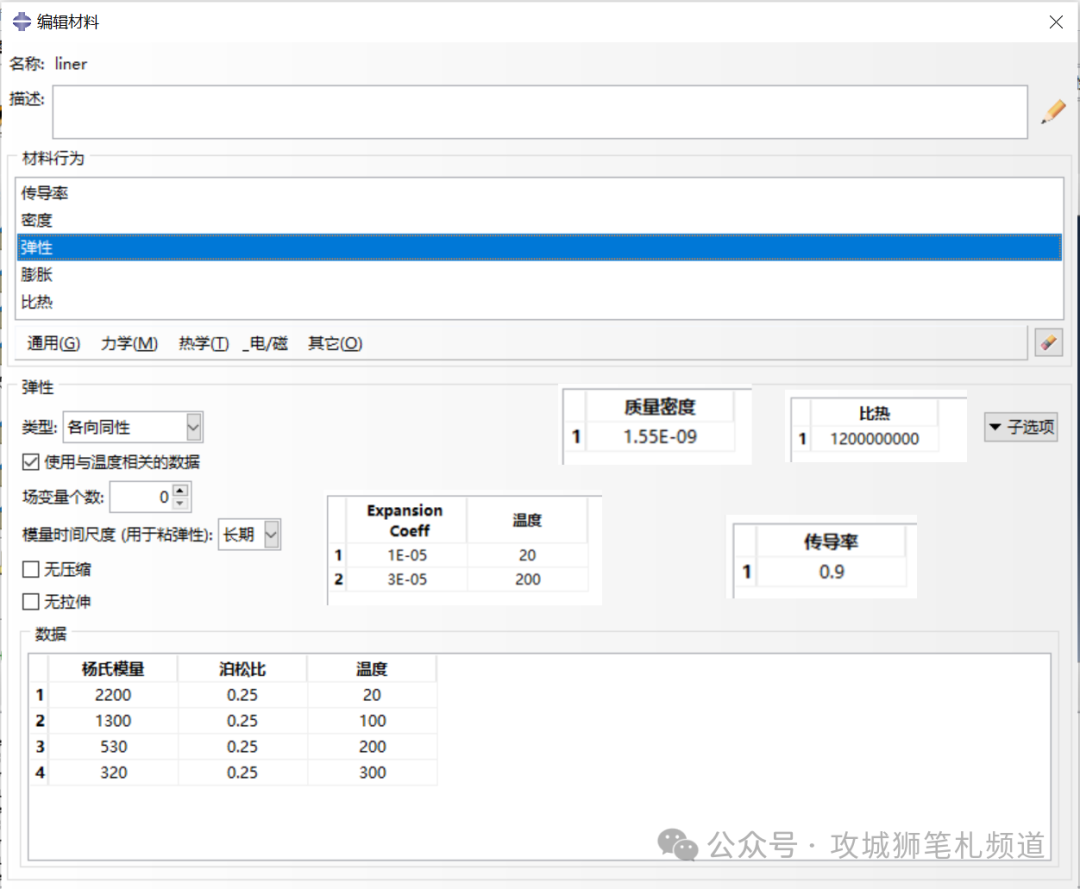
Task: Click the material name liner
Action: (71, 64)
